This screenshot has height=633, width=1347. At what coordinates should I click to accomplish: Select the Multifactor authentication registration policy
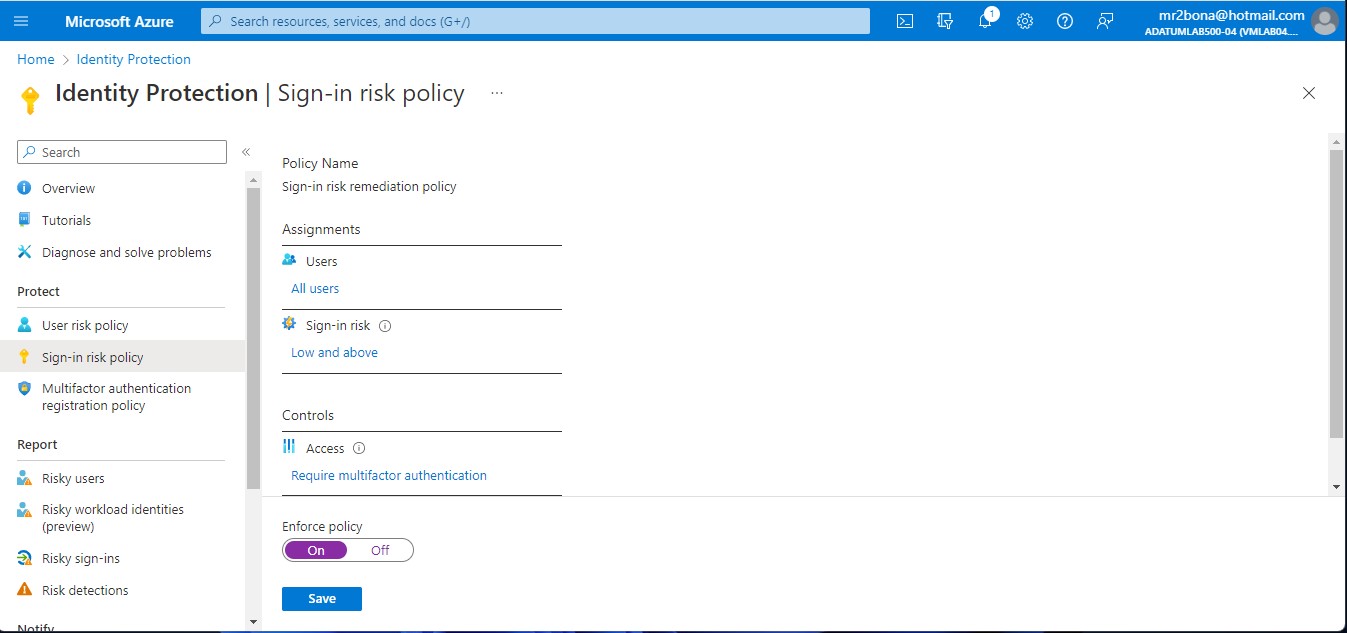[x=115, y=396]
